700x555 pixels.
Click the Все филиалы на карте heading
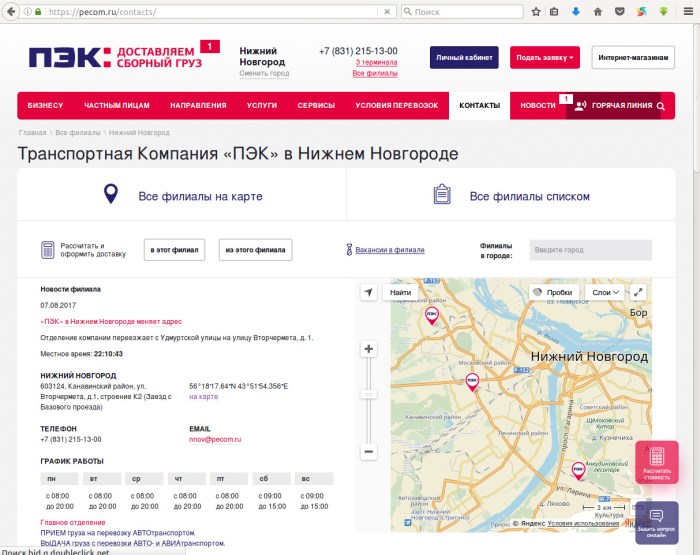coord(200,196)
